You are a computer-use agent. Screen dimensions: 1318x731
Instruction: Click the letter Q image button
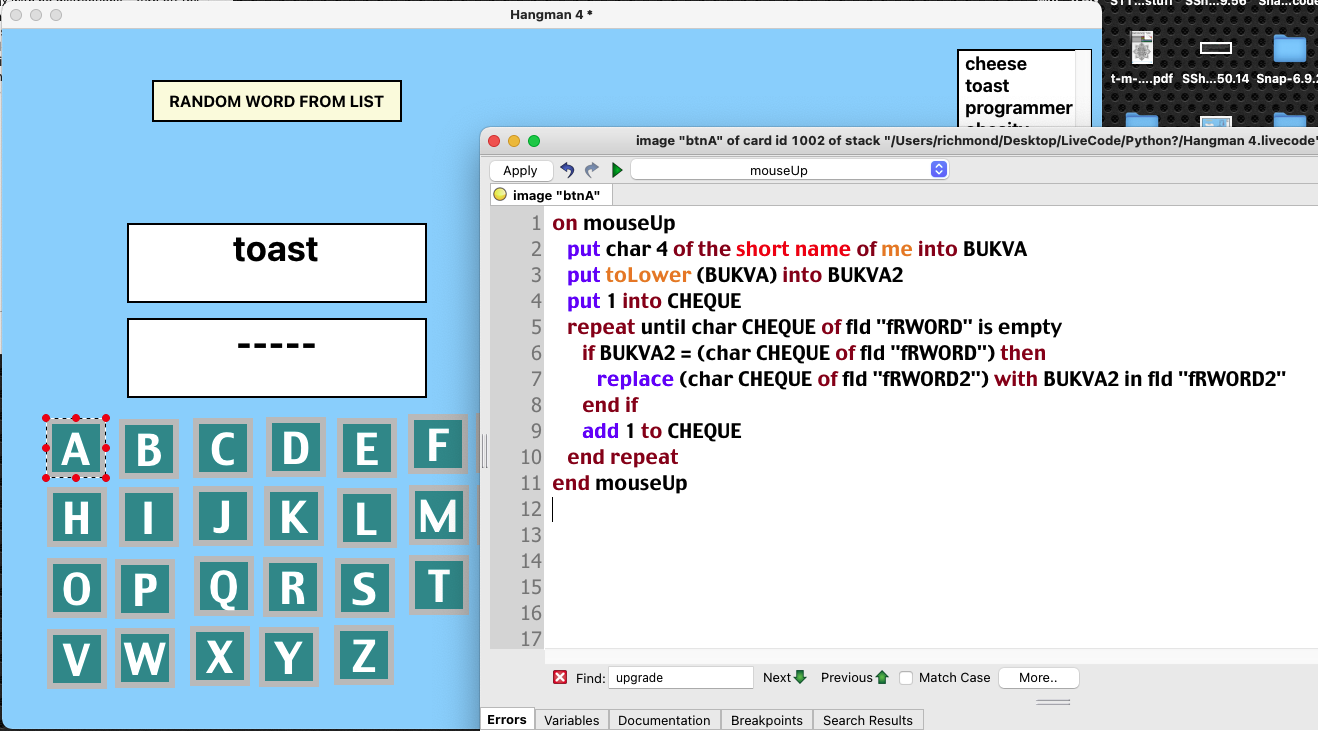point(223,587)
